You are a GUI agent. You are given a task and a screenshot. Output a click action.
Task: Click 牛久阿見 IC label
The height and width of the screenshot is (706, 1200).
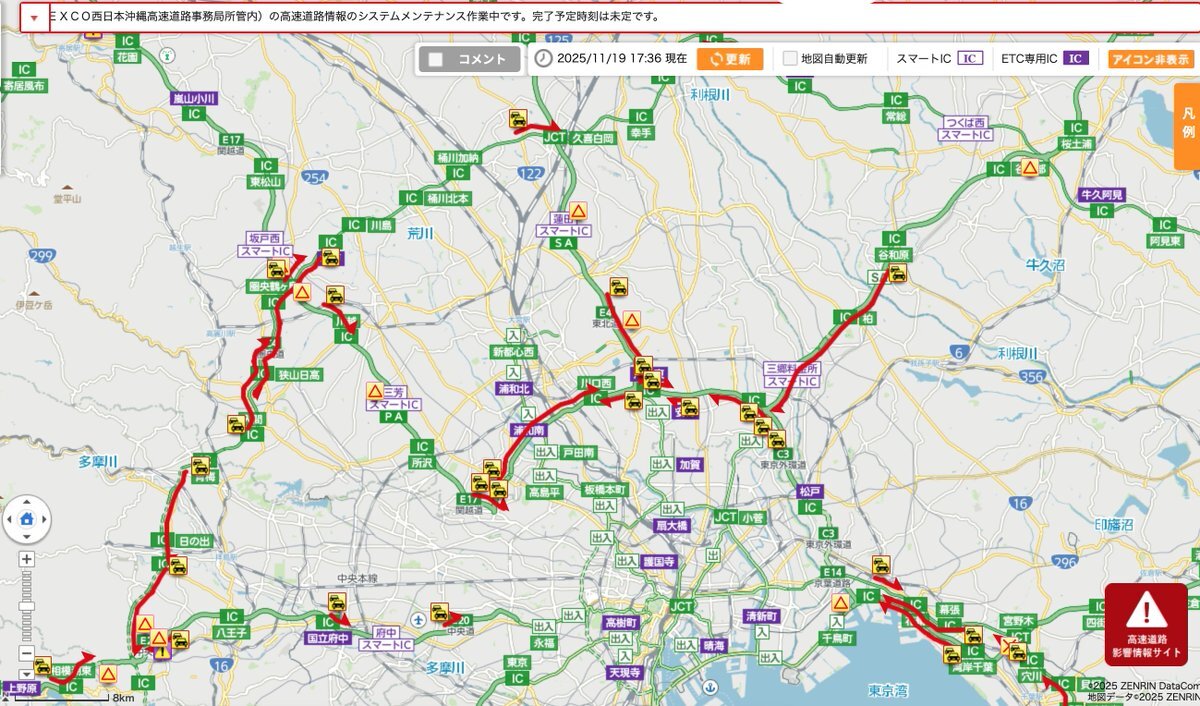point(1102,194)
